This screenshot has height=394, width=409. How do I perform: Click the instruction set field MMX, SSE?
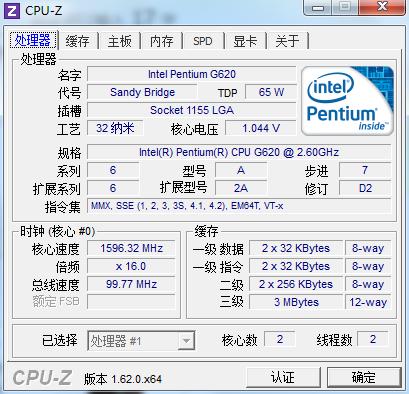(x=239, y=206)
